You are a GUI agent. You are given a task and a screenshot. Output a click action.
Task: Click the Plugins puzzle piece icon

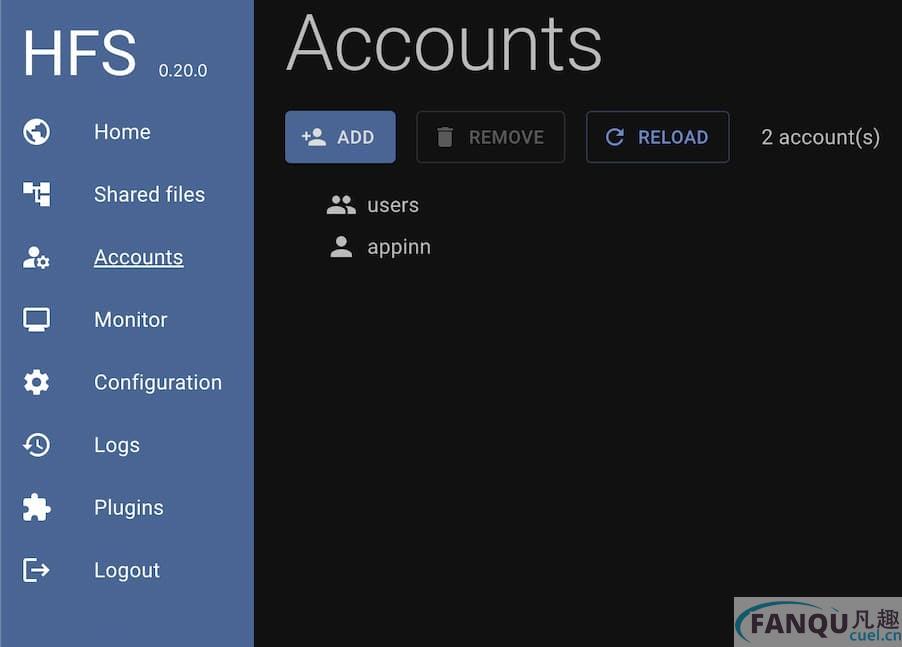tap(37, 508)
